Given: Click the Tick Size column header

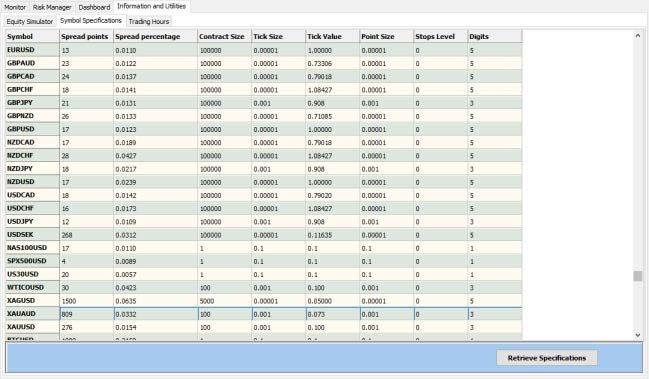Looking at the screenshot, I should point(279,36).
